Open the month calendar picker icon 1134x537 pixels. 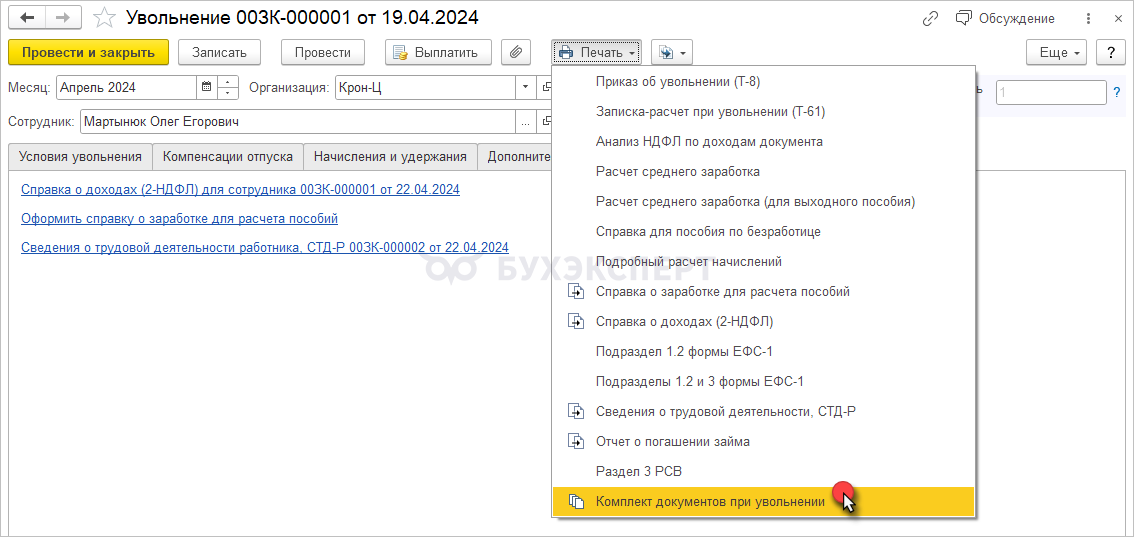coord(206,88)
